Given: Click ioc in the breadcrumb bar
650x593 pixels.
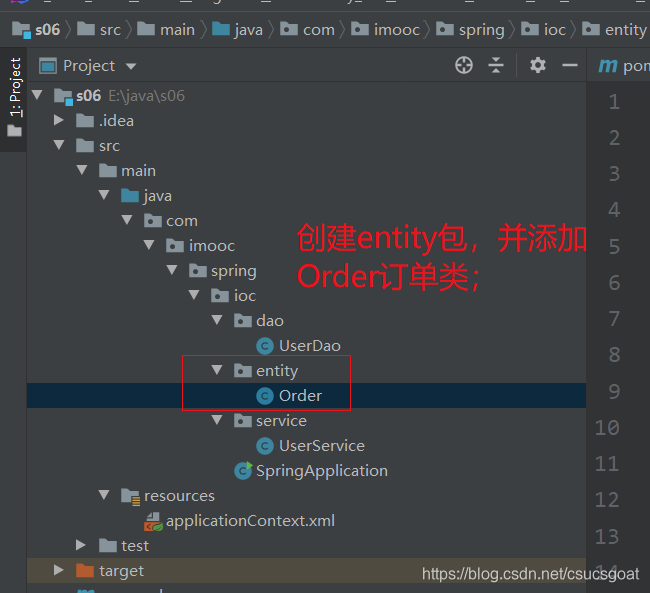Looking at the screenshot, I should 555,30.
